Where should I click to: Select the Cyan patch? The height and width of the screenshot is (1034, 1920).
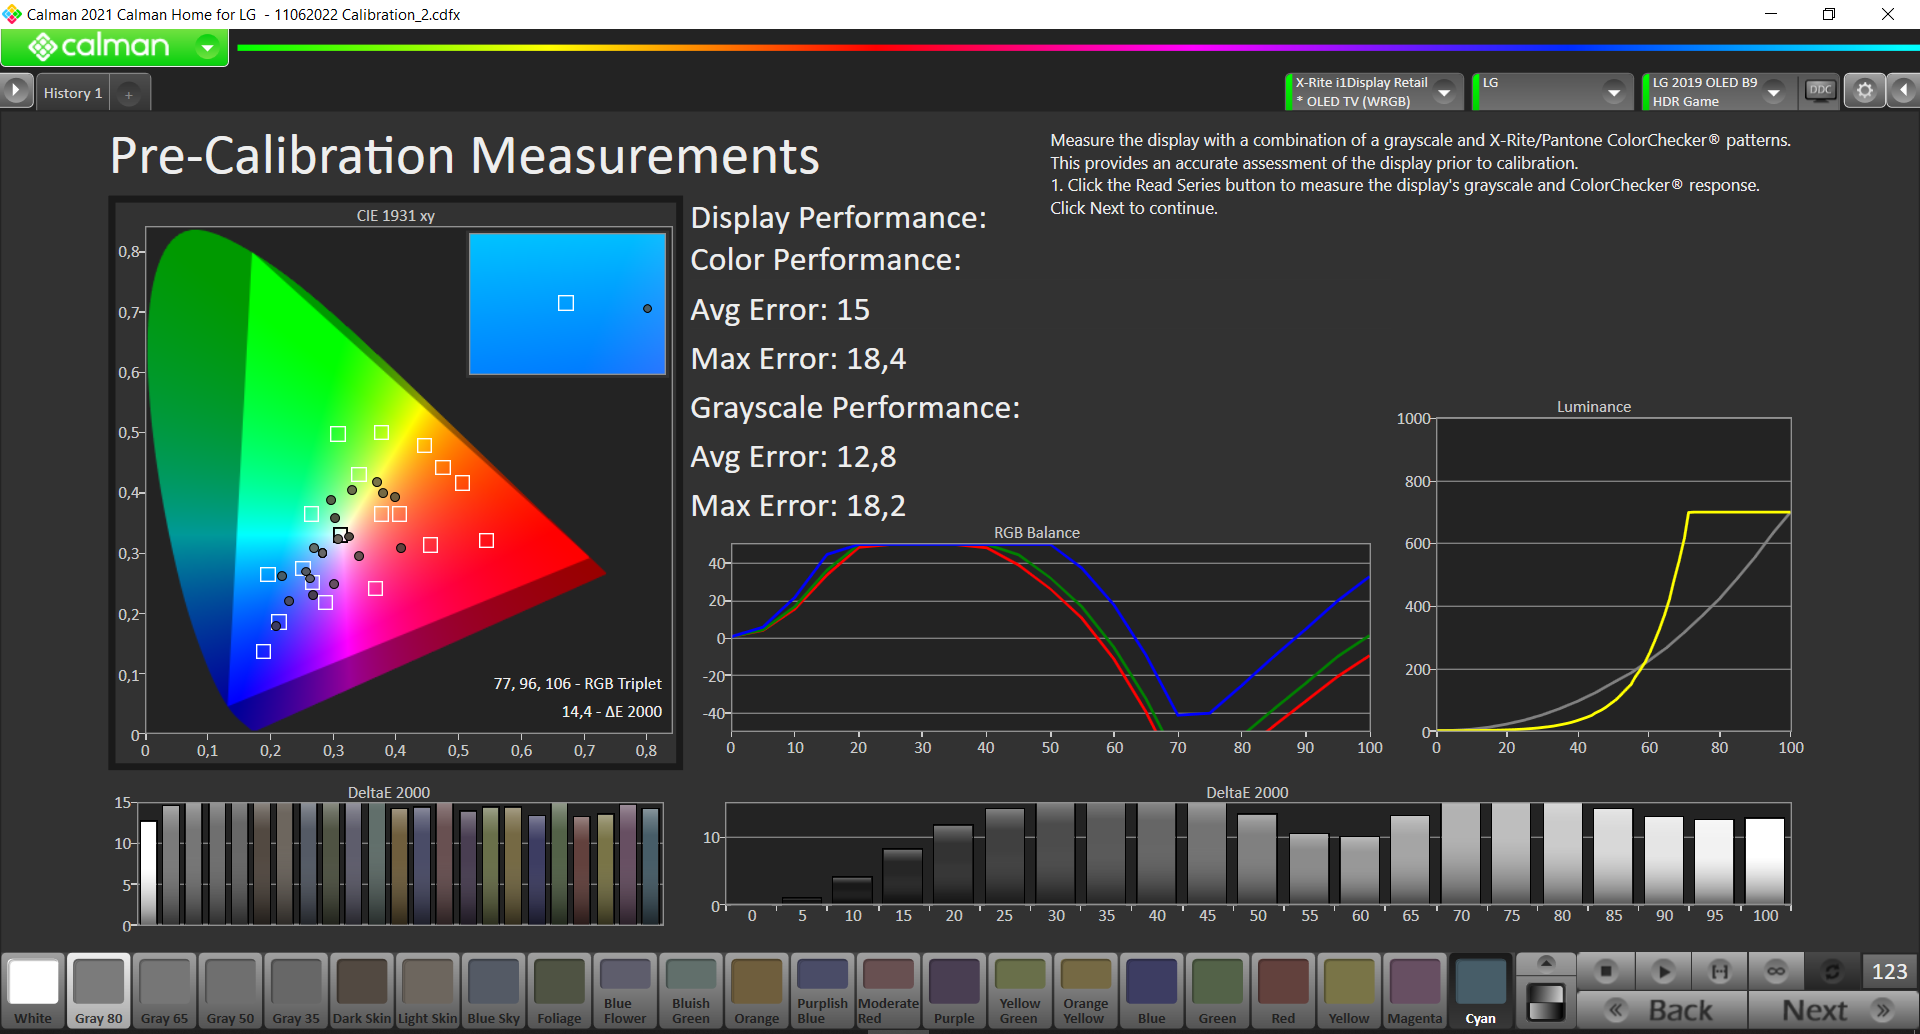(1481, 991)
